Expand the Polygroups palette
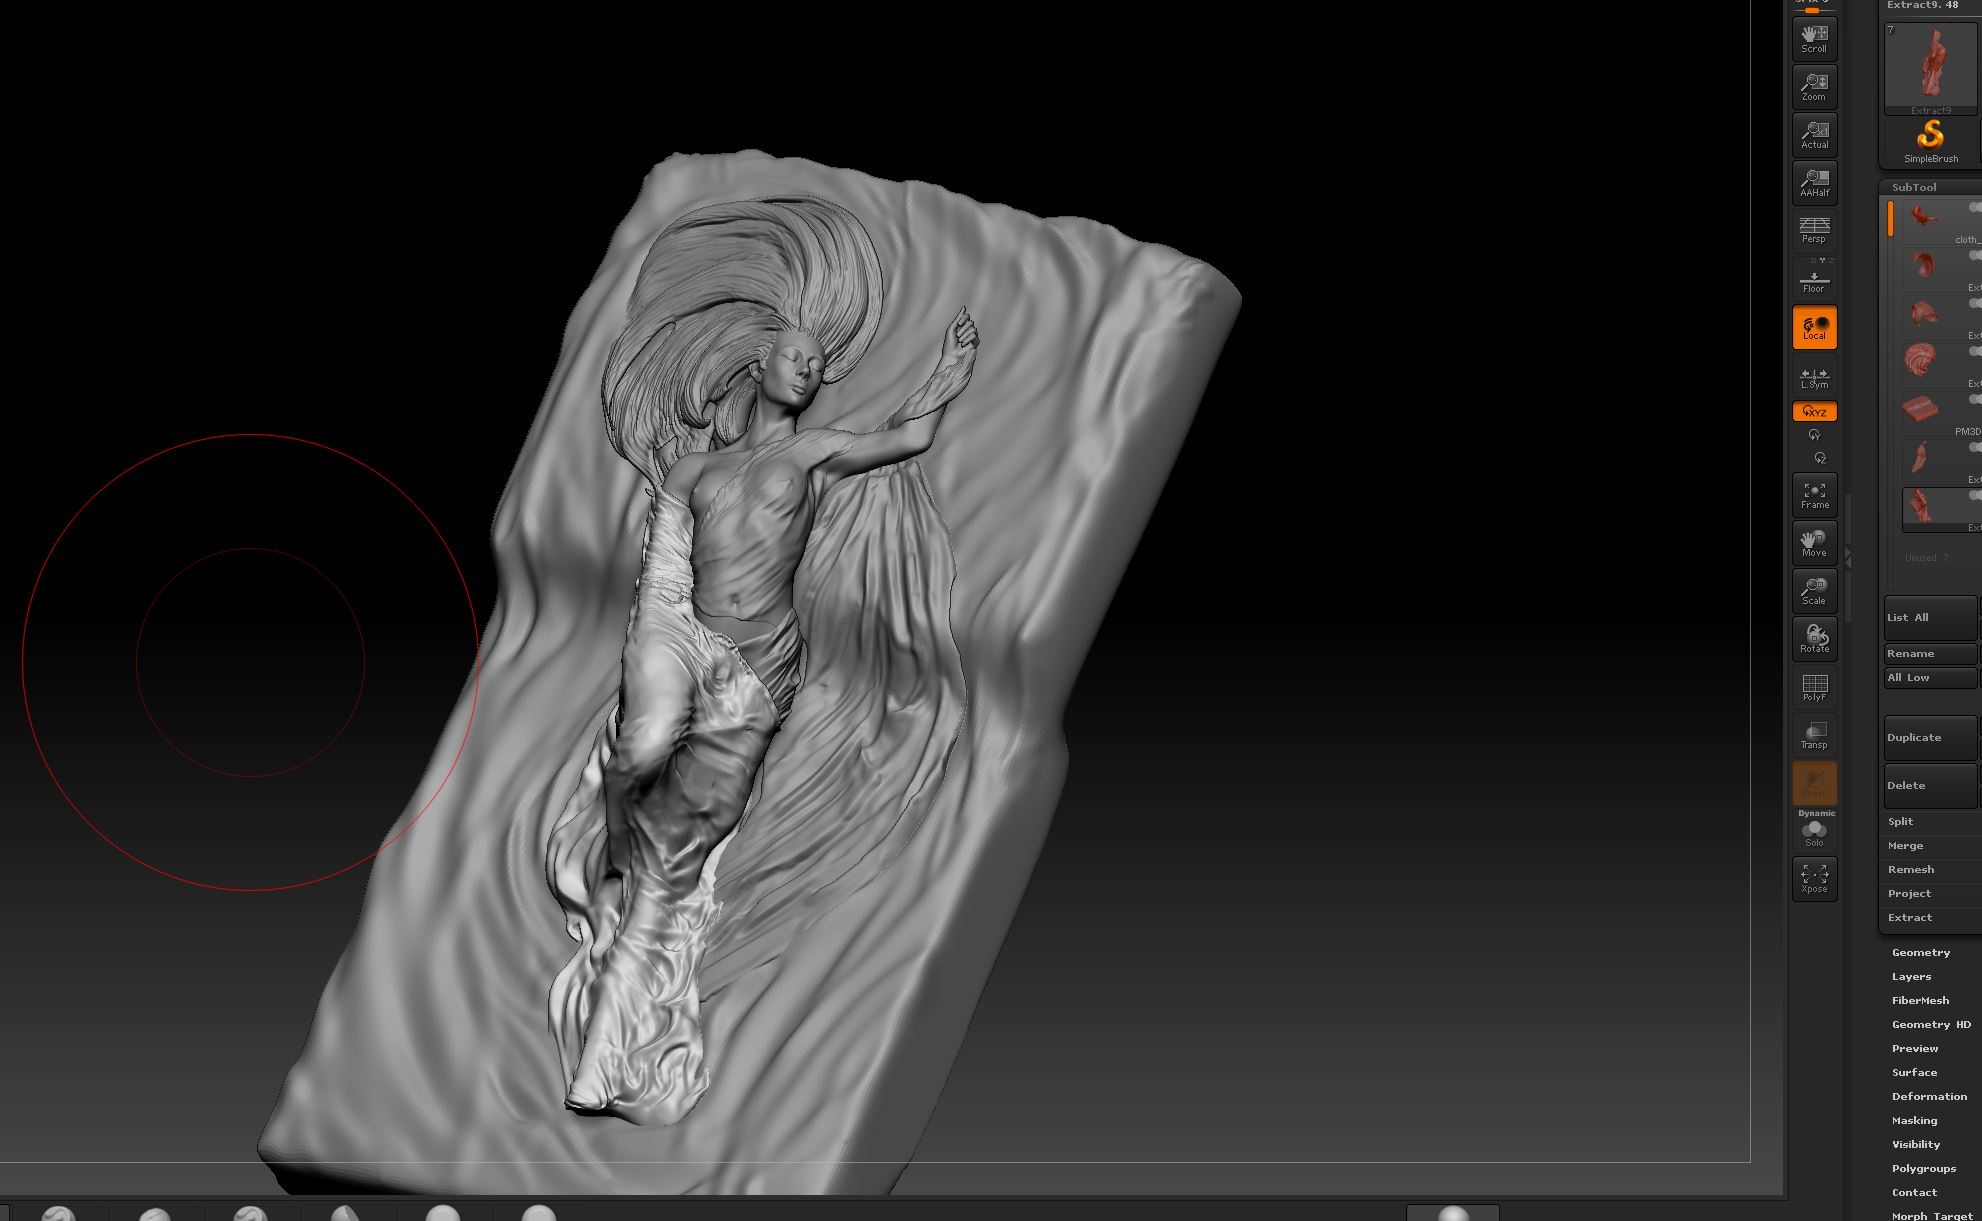The image size is (1982, 1221). pos(1924,1169)
